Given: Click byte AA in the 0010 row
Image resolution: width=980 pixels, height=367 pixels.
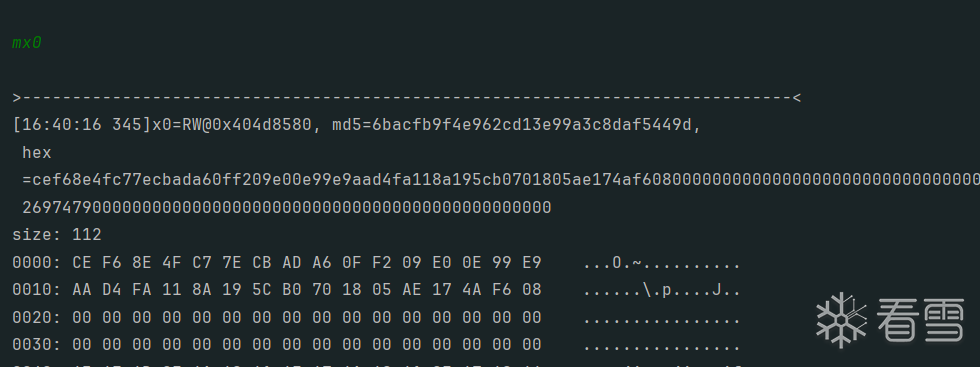Looking at the screenshot, I should click(x=82, y=290).
